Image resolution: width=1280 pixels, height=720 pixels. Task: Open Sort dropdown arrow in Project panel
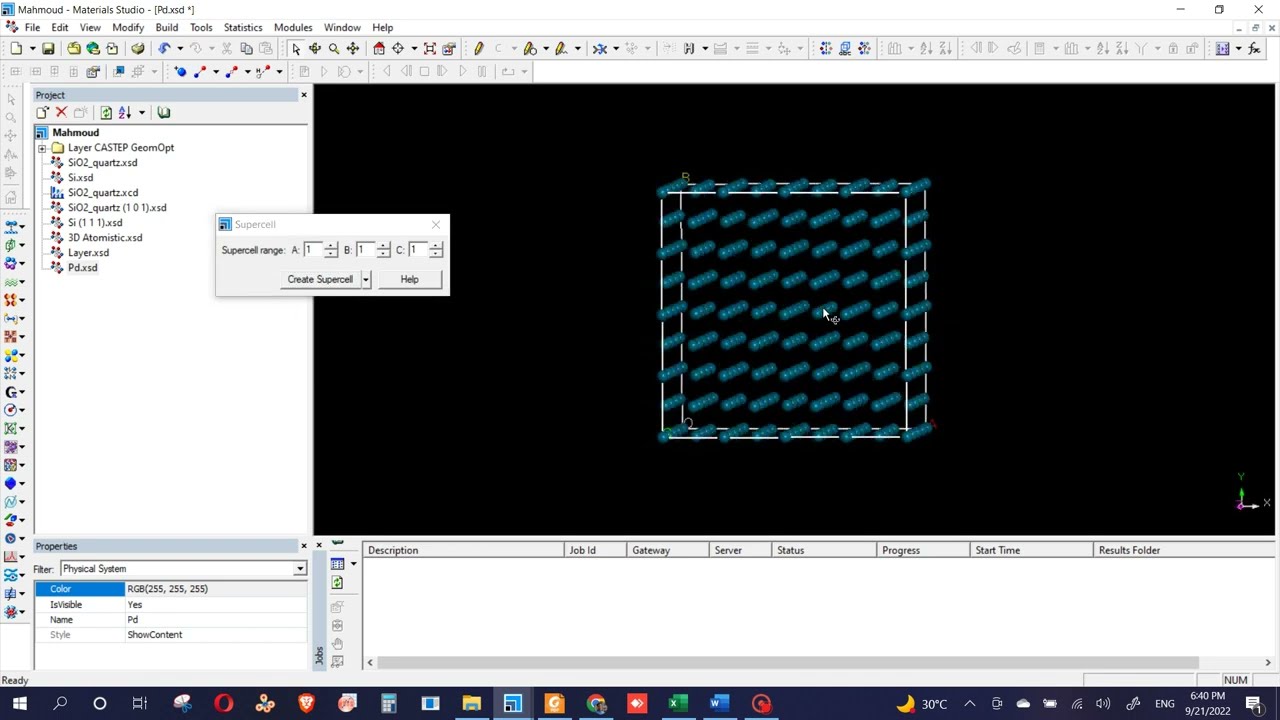click(142, 113)
